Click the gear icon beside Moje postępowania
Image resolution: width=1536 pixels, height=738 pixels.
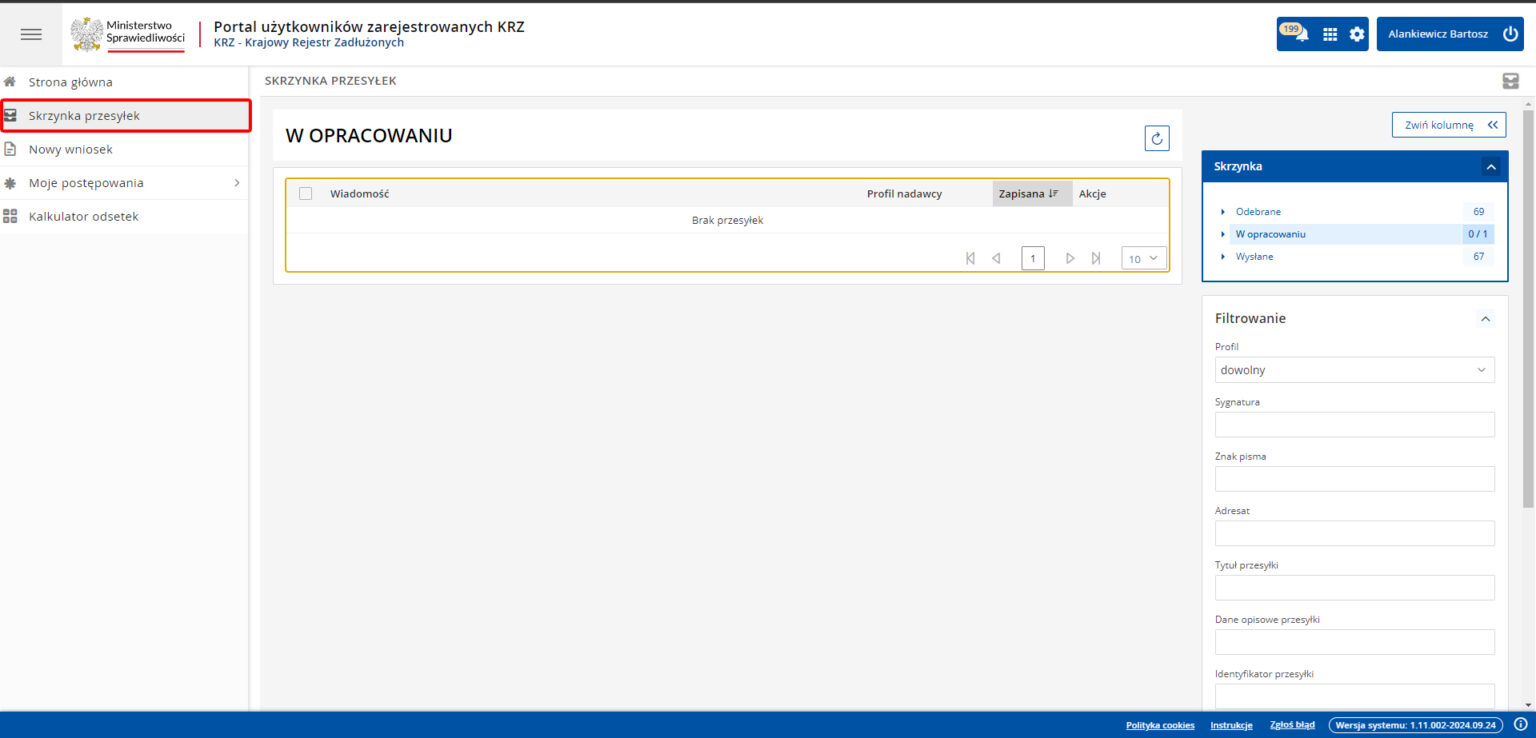click(10, 183)
